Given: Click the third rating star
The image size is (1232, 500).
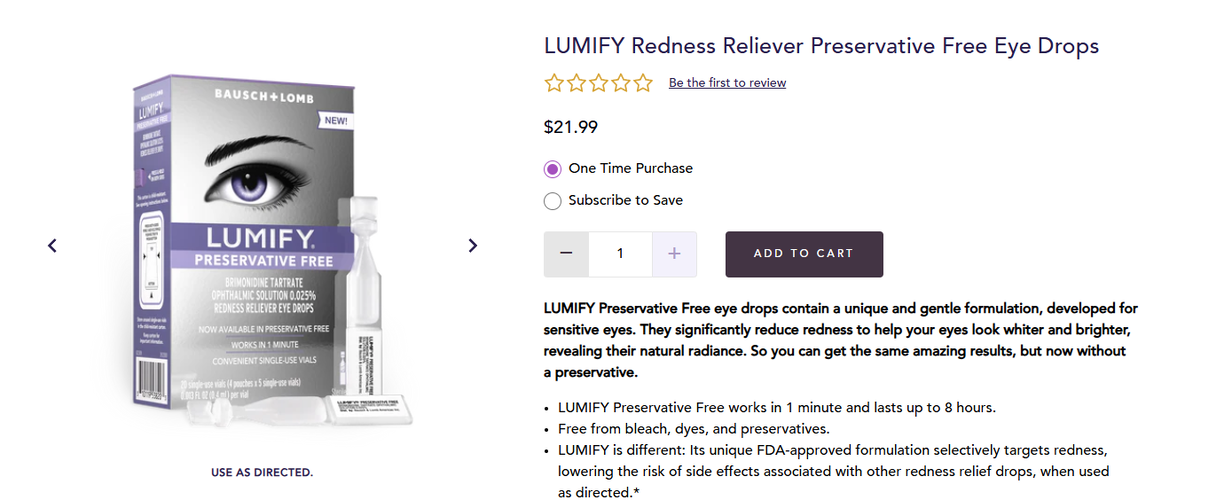Looking at the screenshot, I should 598,83.
